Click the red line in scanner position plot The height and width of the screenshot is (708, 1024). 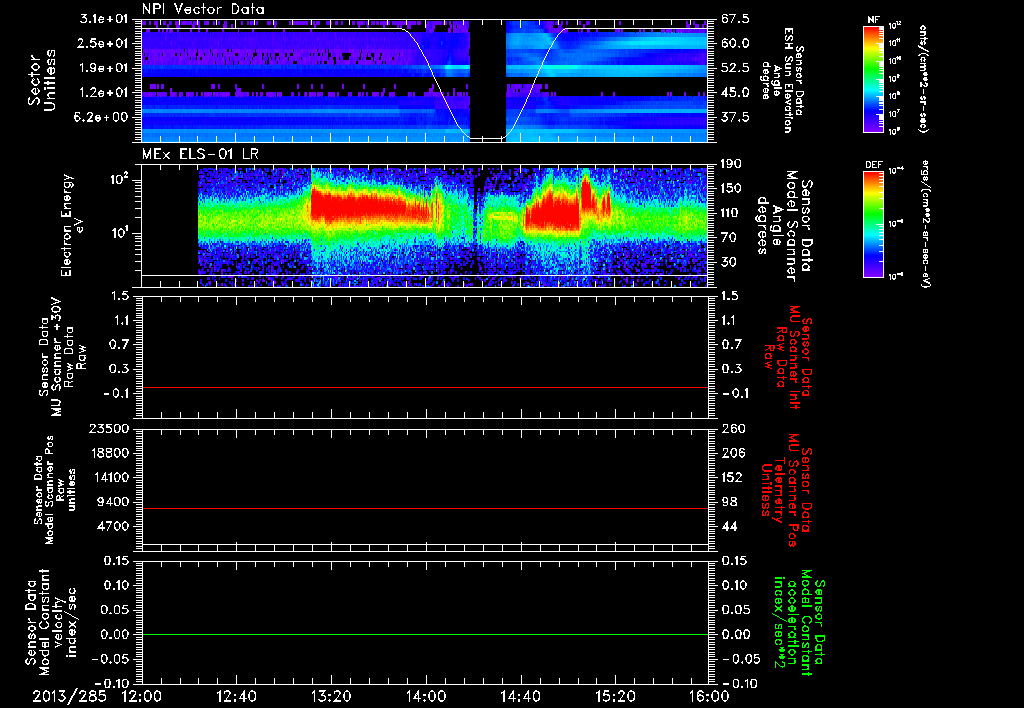coord(425,508)
